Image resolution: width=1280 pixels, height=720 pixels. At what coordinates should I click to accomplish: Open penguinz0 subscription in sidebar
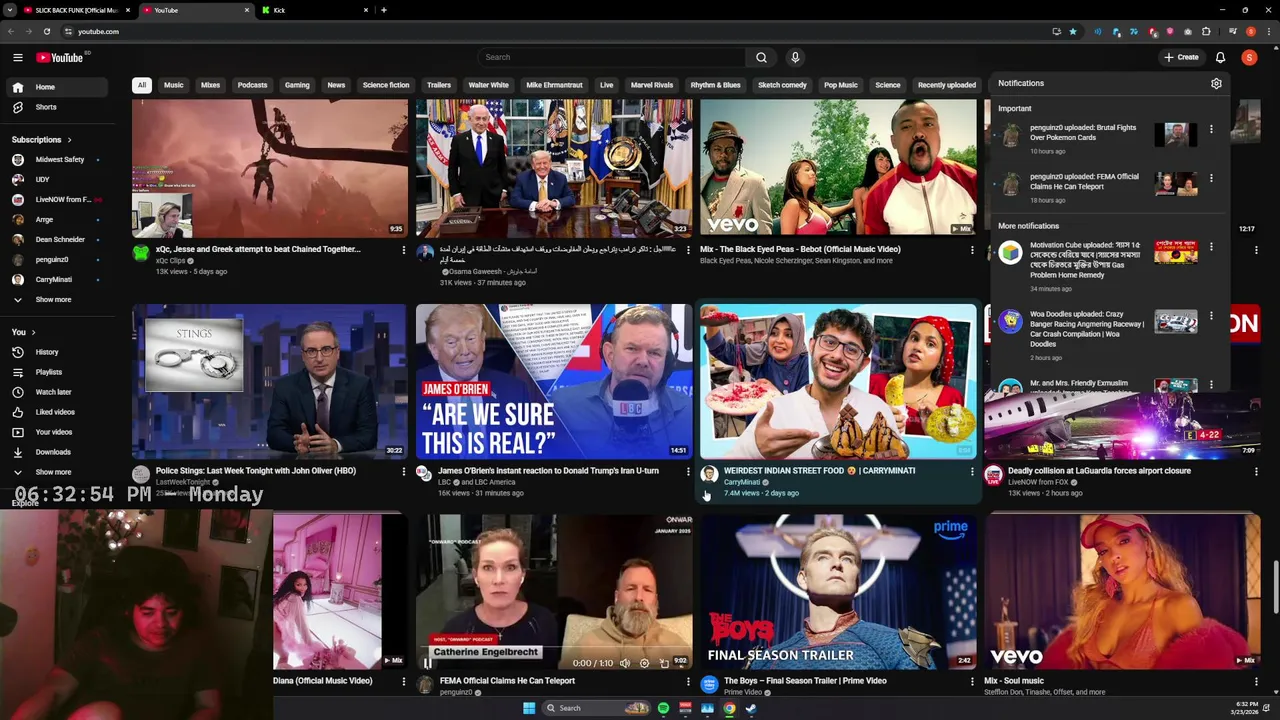point(58,260)
